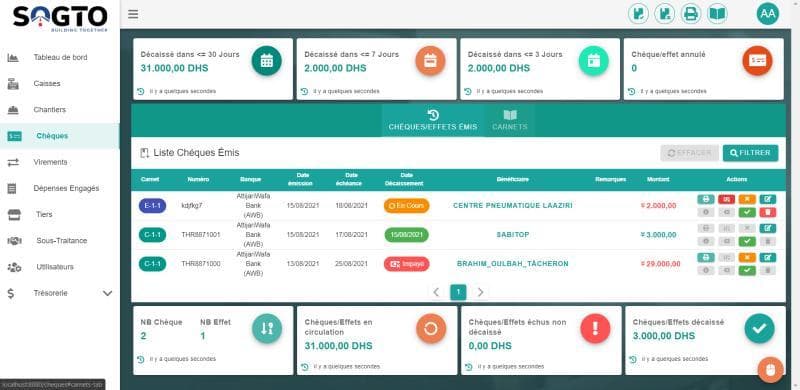Click green check on THR8871001 row
800x390 pixels.
click(747, 241)
